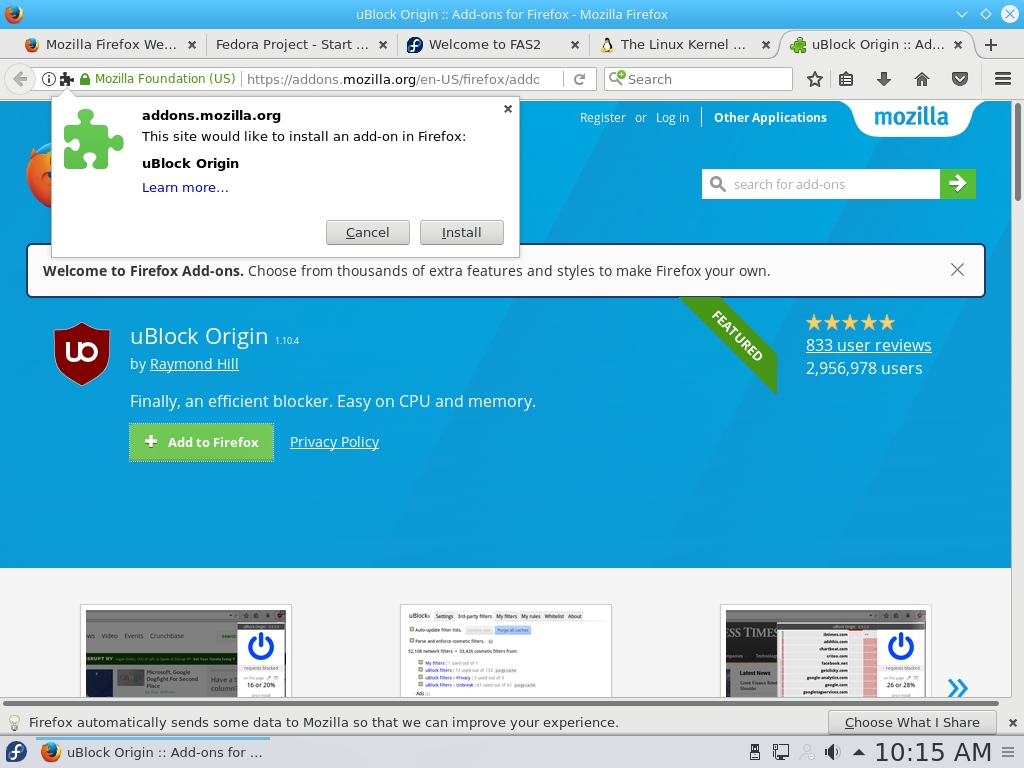Open the panel options menu at taskbar end
Image resolution: width=1024 pixels, height=768 pixels.
tap(1008, 752)
